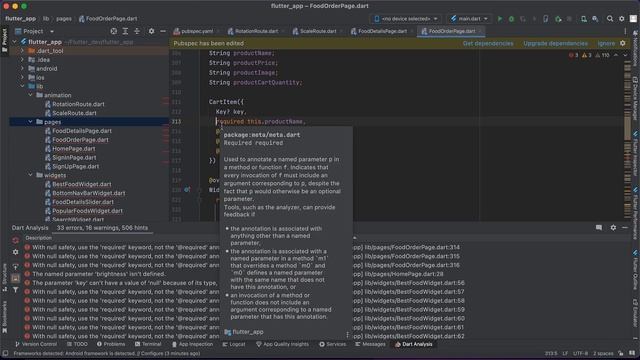Jump to next highlighted error arrow
The width and height of the screenshot is (640, 360).
[625, 55]
